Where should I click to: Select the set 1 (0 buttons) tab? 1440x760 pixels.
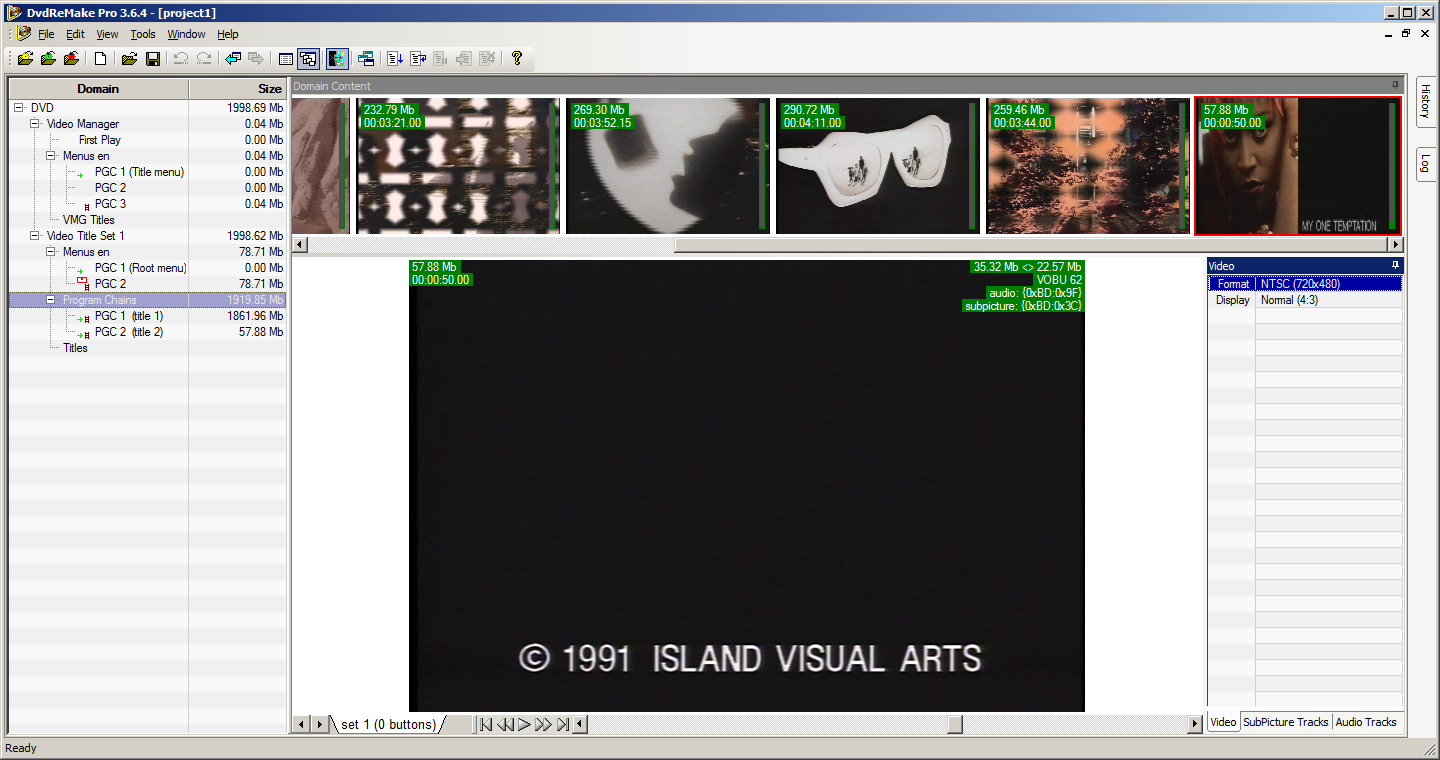[389, 724]
